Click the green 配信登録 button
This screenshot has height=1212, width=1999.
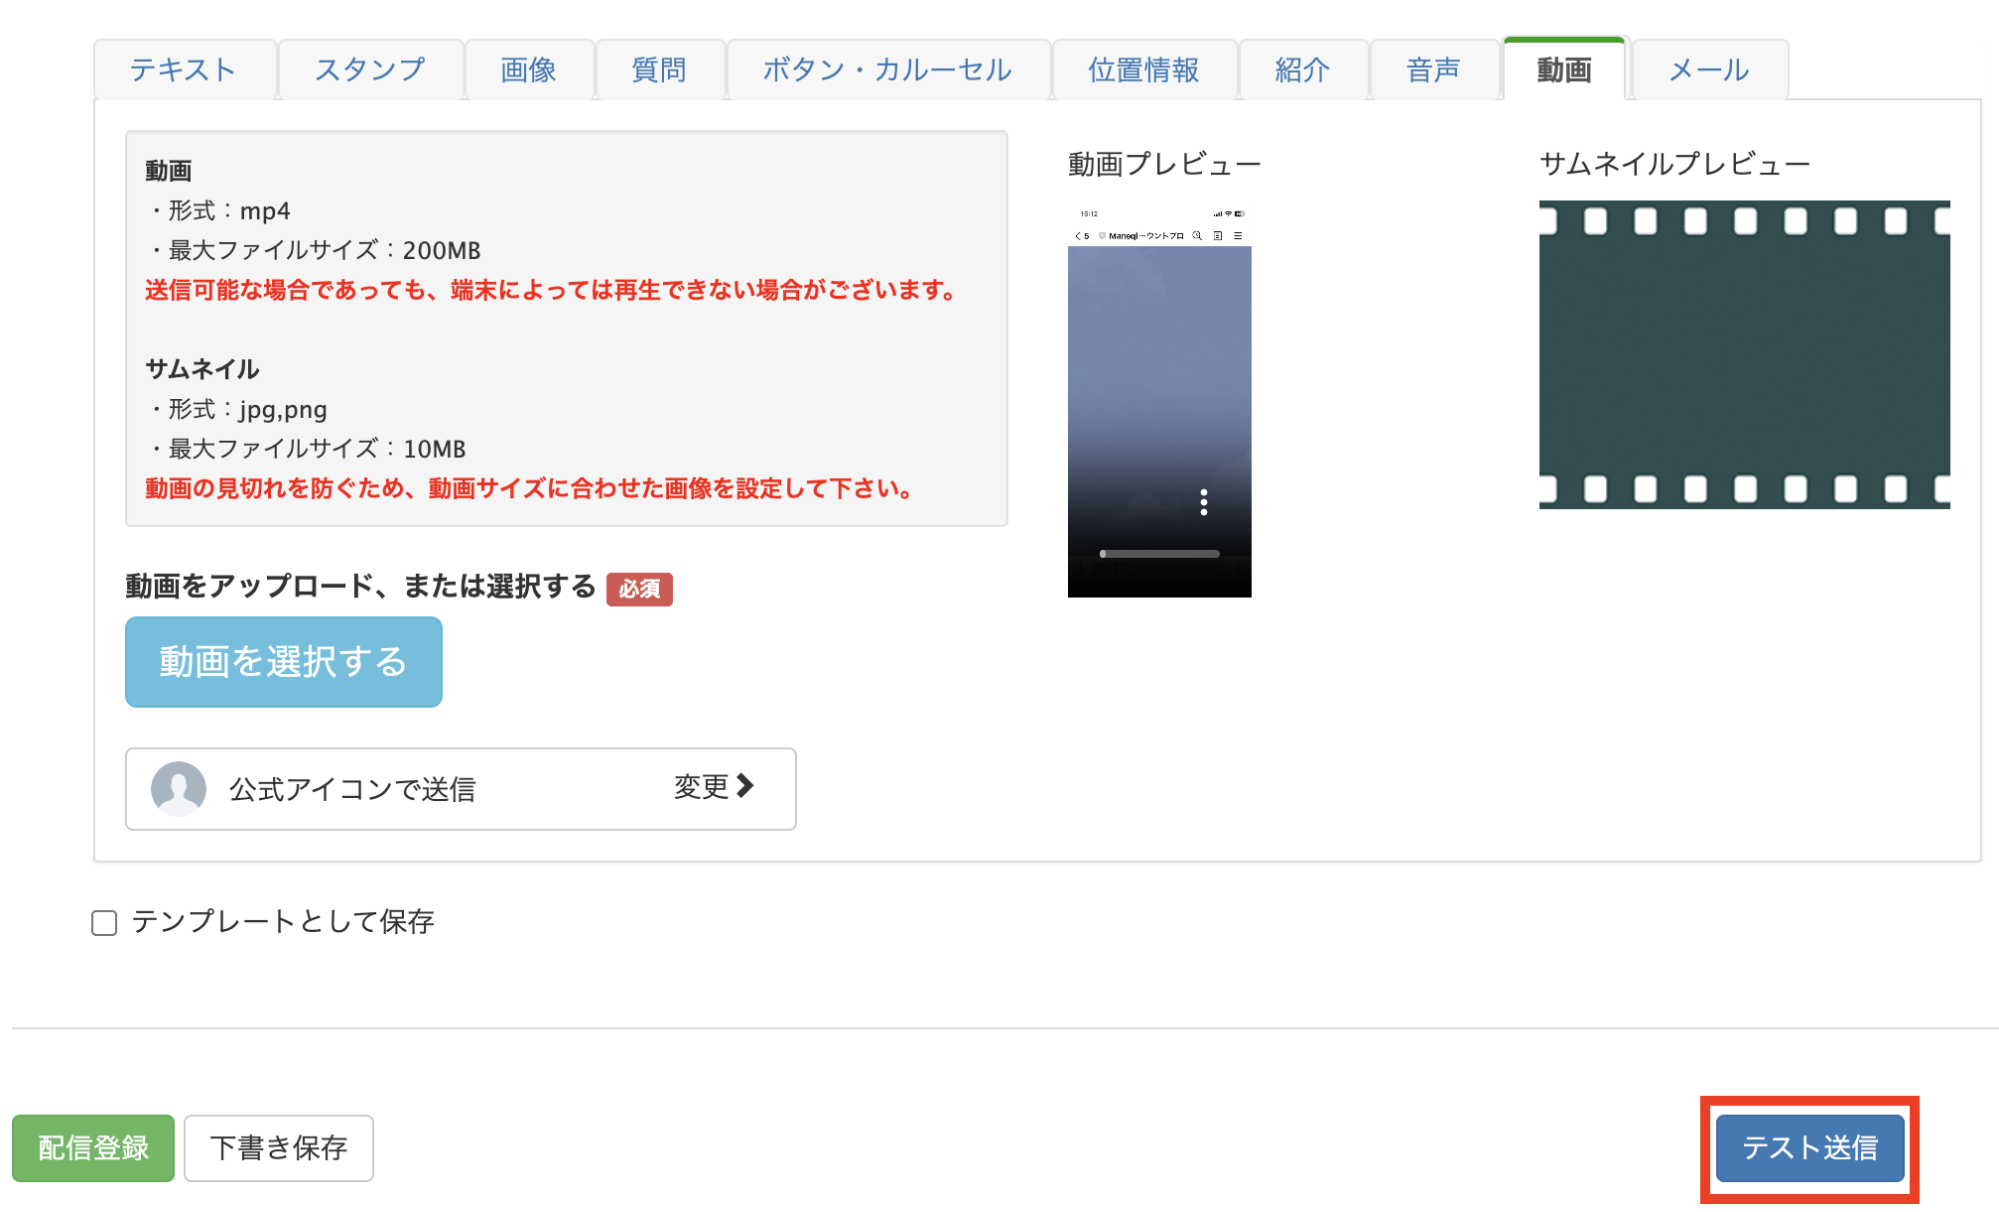(93, 1147)
